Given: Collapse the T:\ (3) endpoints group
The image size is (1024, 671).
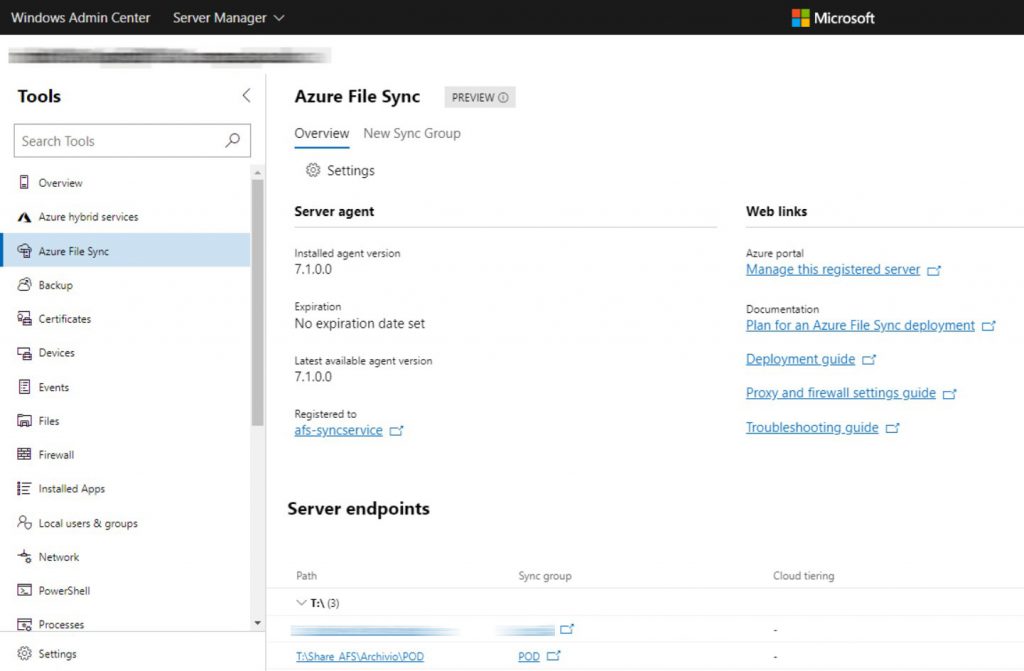Looking at the screenshot, I should (x=301, y=602).
